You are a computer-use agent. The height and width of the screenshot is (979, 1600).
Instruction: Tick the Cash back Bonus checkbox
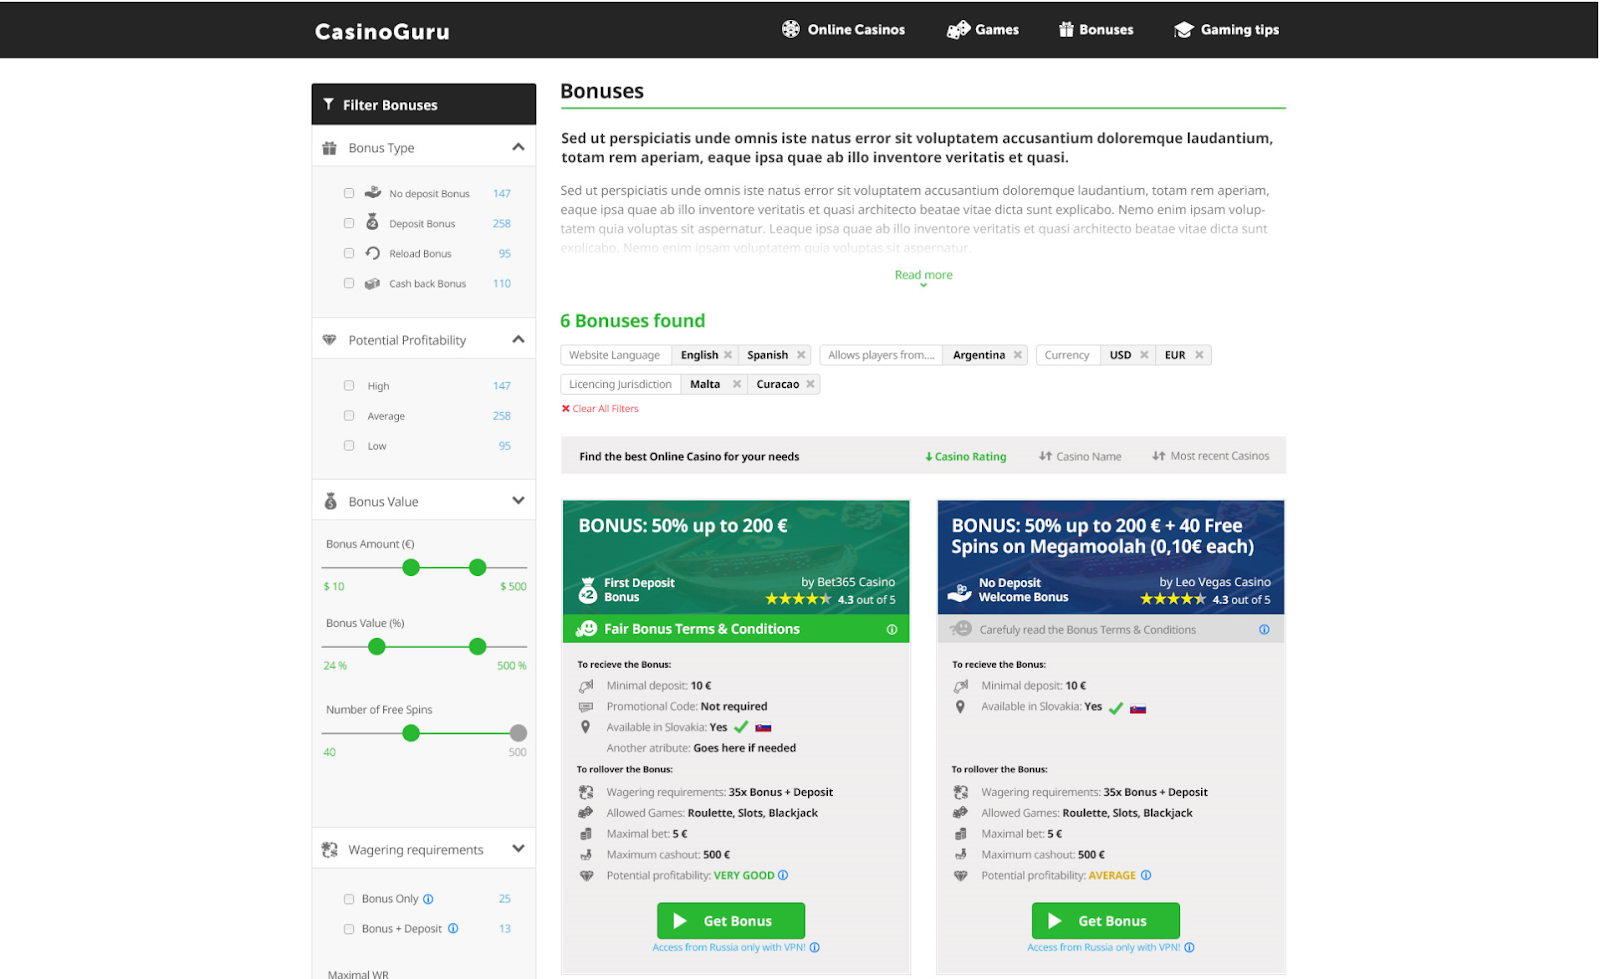[349, 283]
